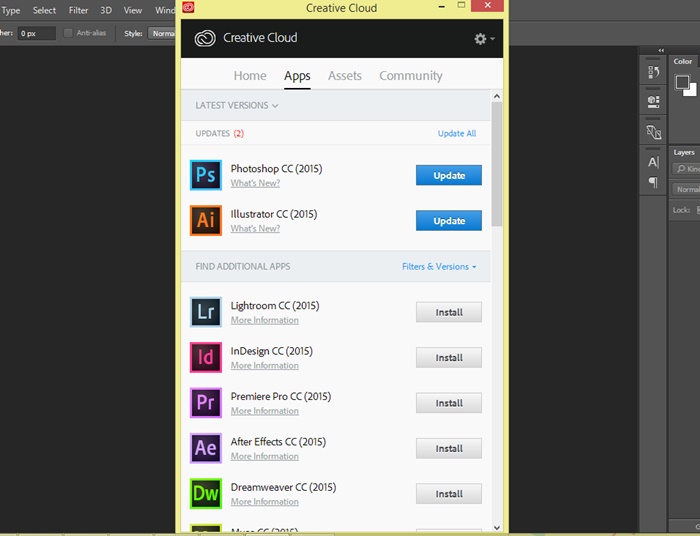Switch to the Community tab
The image size is (700, 536).
pyautogui.click(x=411, y=76)
